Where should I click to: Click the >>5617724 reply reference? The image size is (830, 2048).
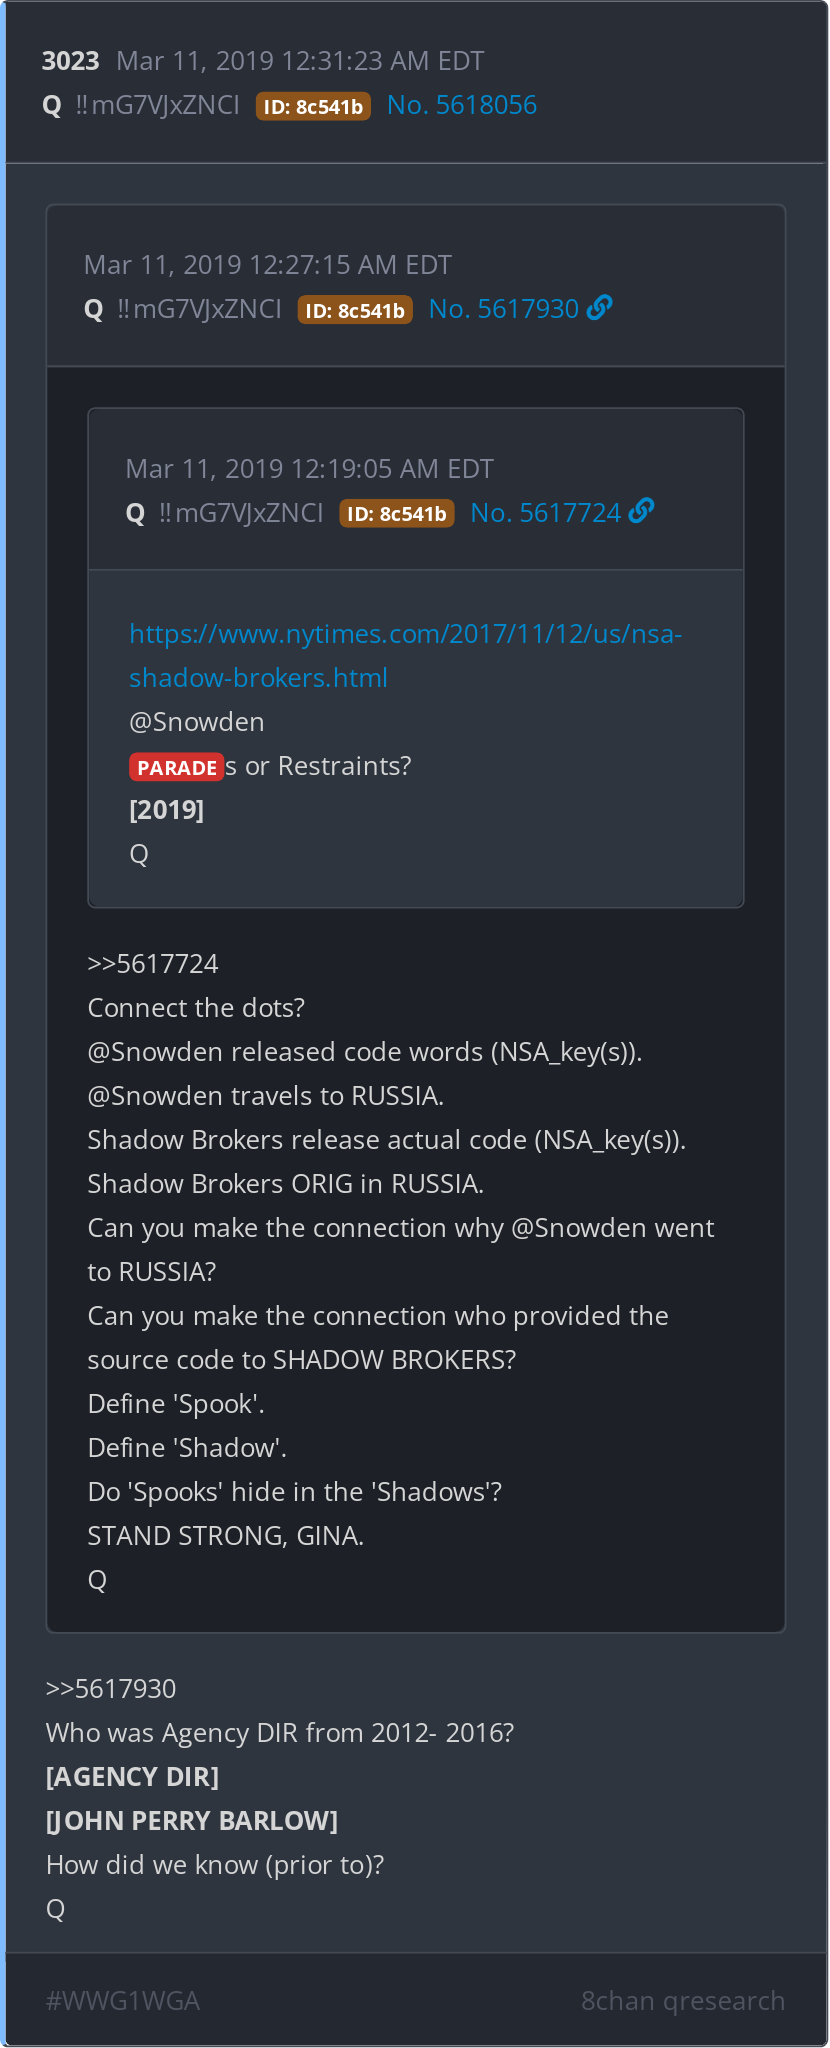(153, 964)
